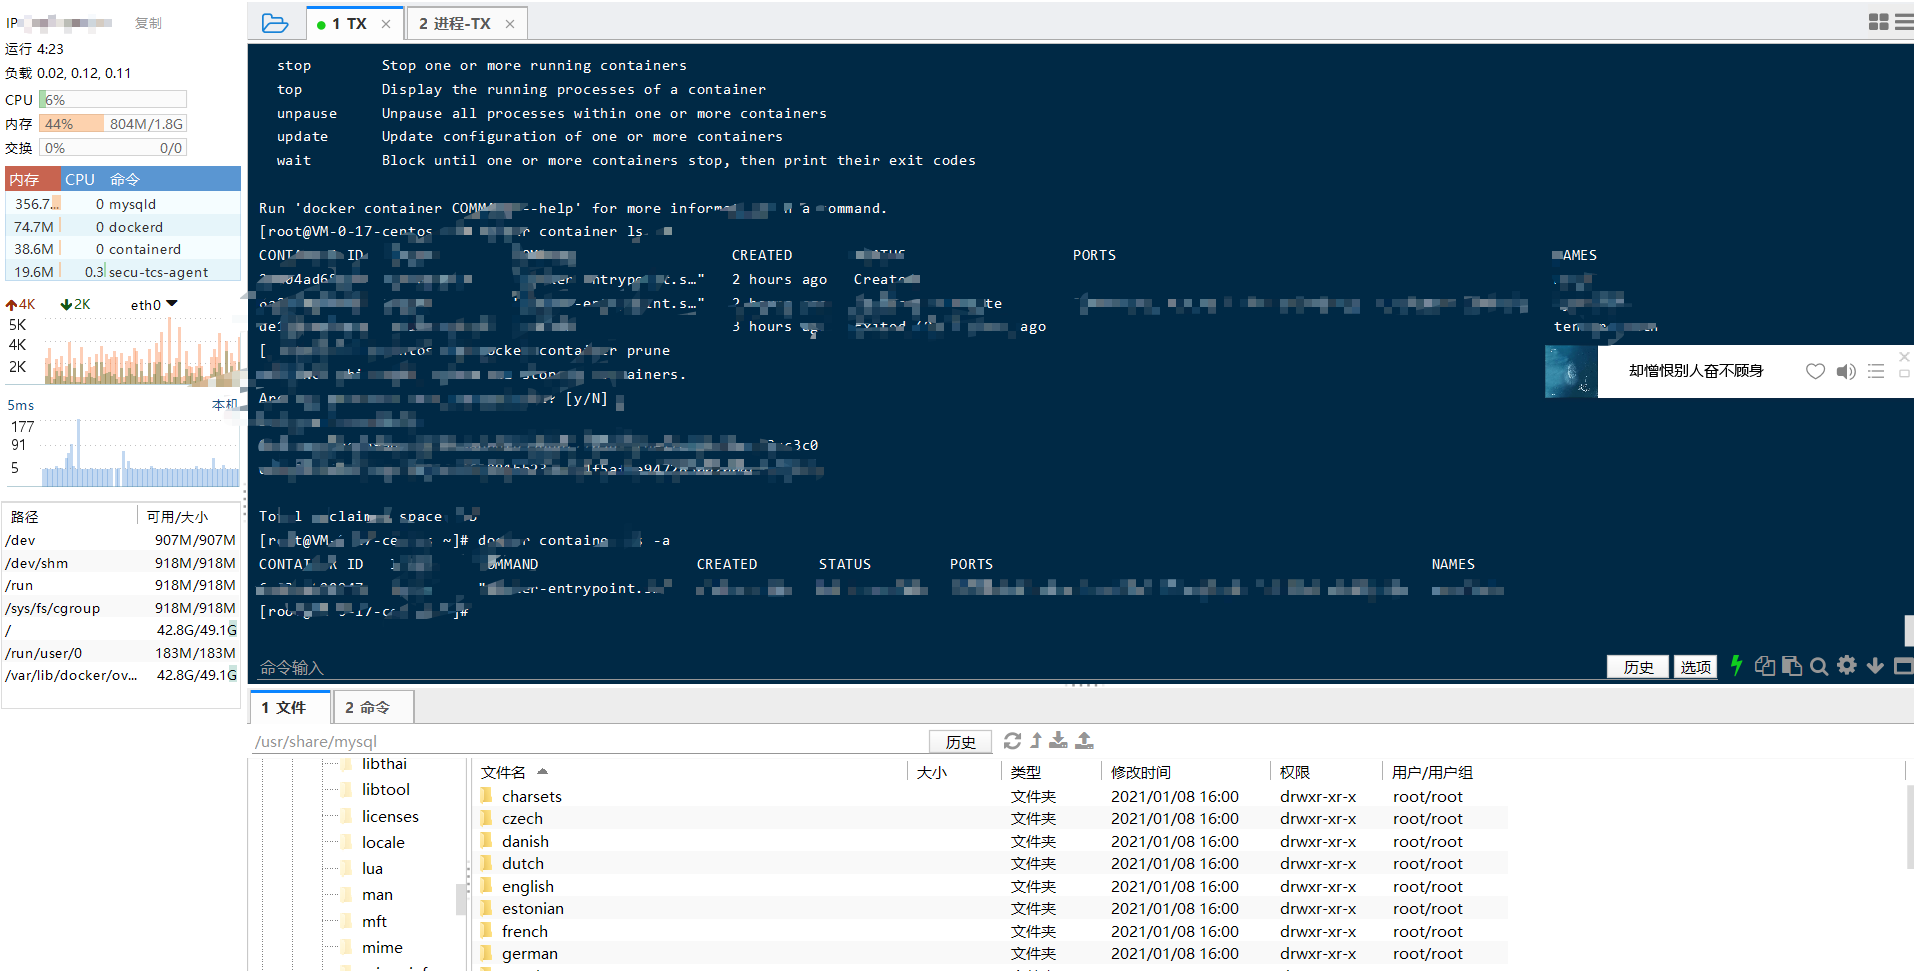Image resolution: width=1914 pixels, height=971 pixels.
Task: Close the '1 TX' terminal tab
Action: 386,24
